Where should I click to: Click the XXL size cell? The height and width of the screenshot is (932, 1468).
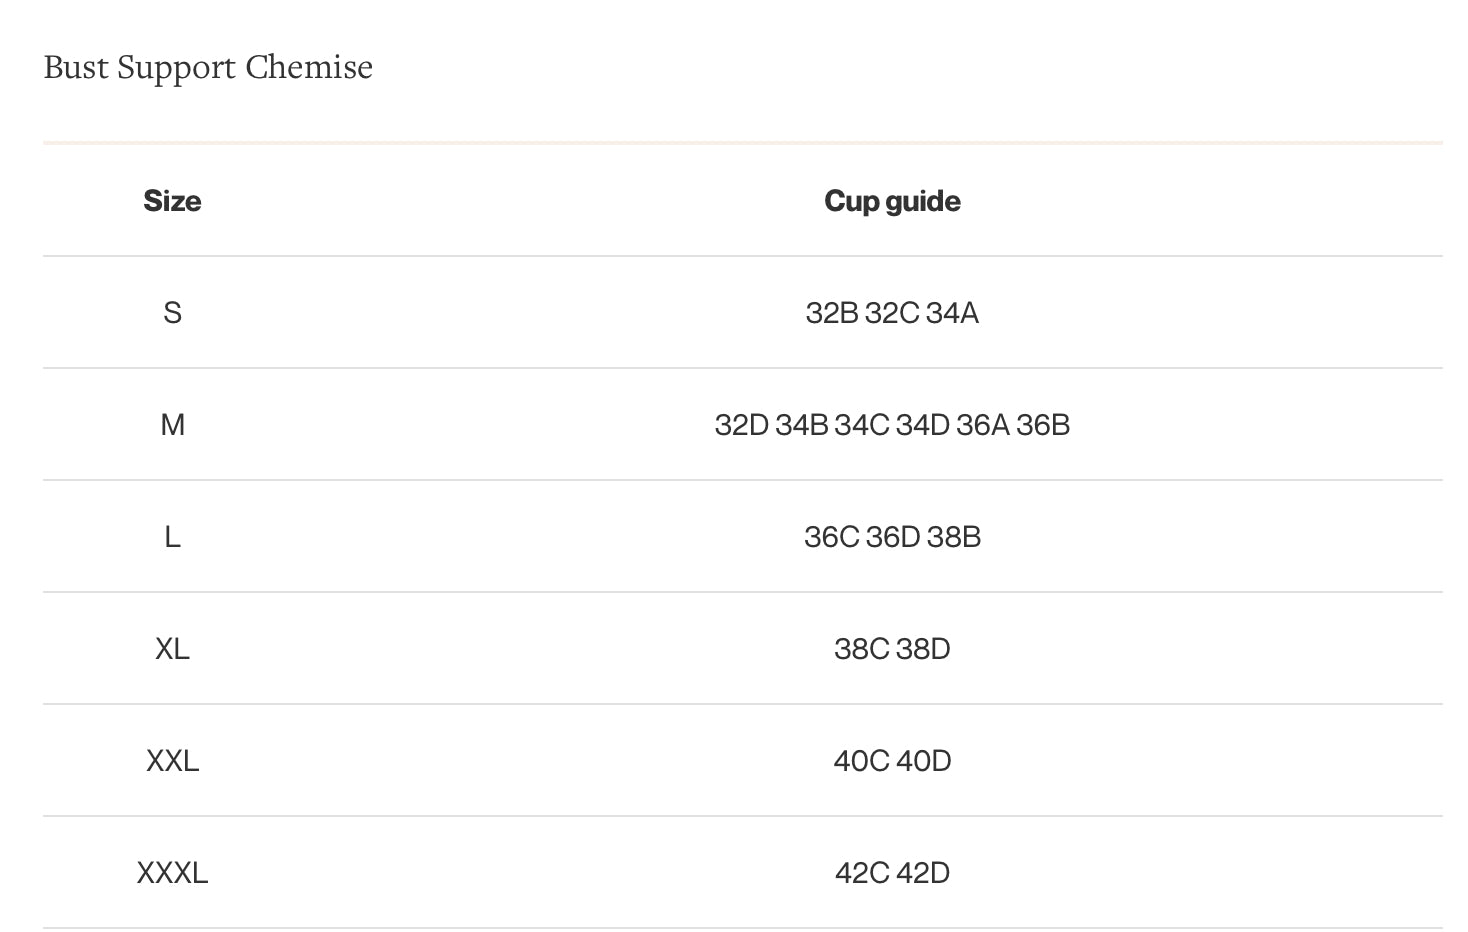coord(172,761)
